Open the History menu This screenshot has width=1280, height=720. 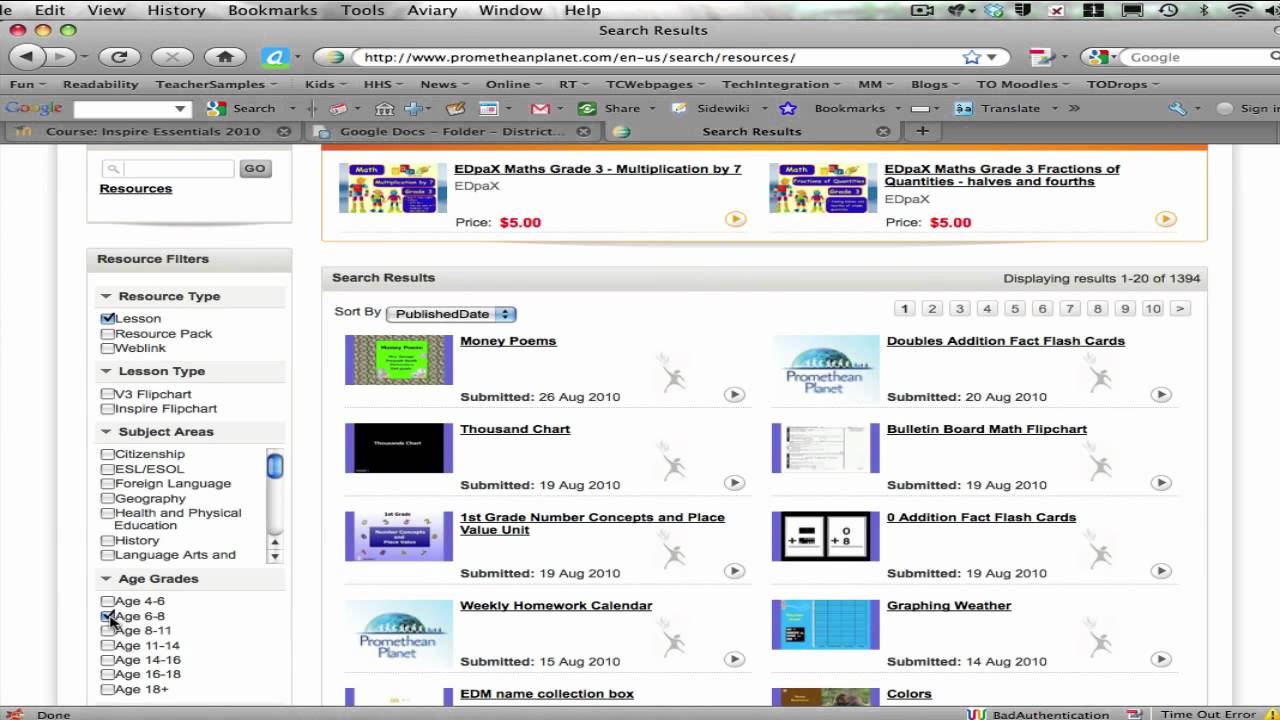pyautogui.click(x=176, y=10)
